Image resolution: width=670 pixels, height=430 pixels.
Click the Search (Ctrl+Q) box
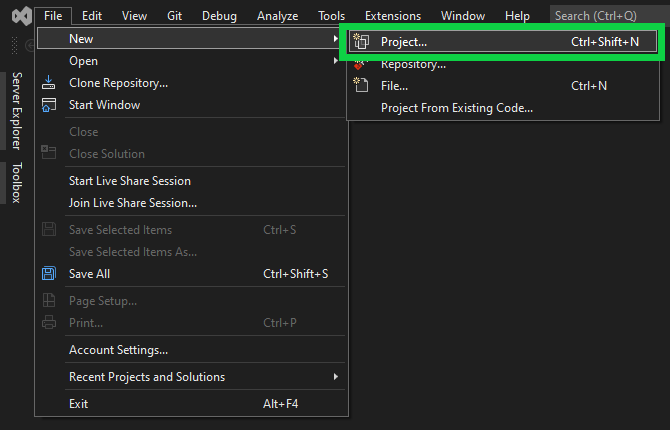[x=610, y=16]
